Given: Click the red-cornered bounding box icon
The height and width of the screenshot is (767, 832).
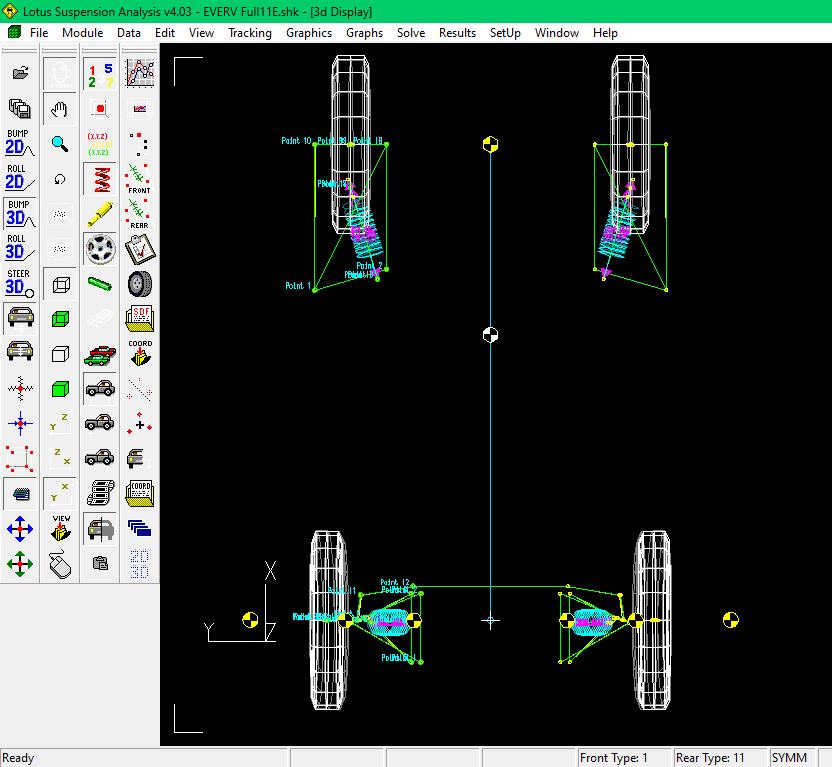Looking at the screenshot, I should tap(20, 459).
